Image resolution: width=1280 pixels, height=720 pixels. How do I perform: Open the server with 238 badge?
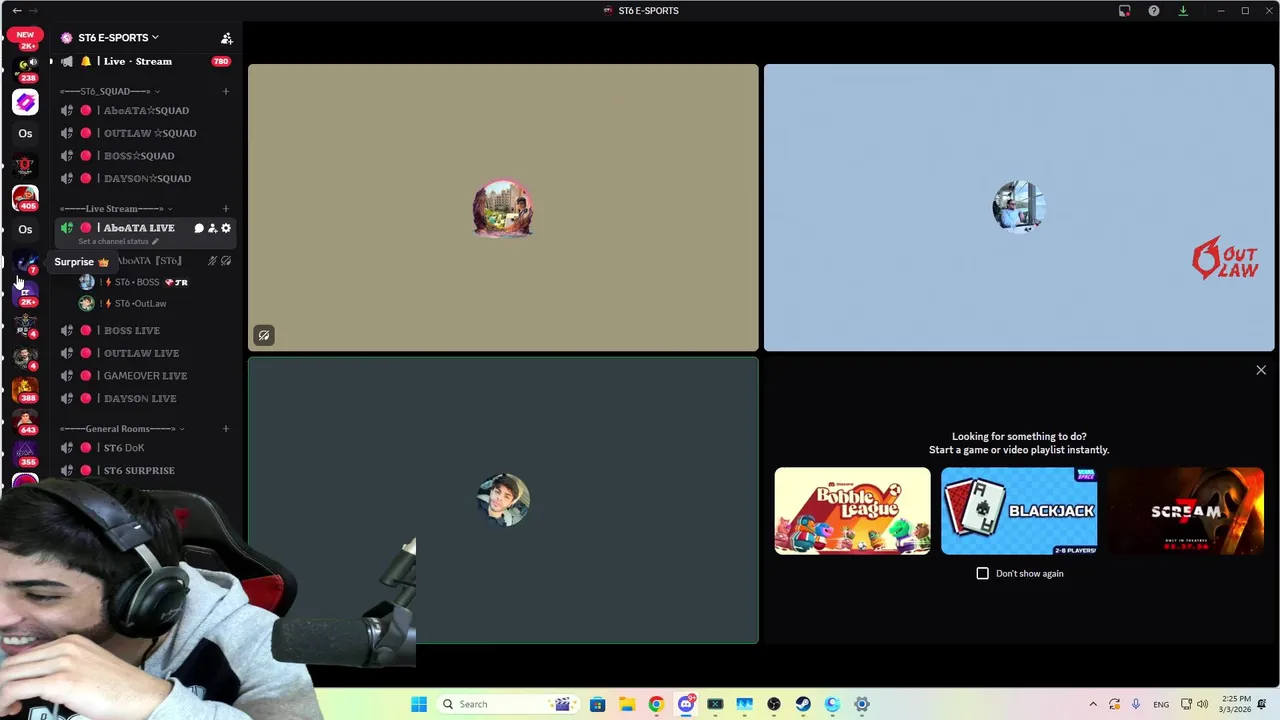click(x=25, y=68)
